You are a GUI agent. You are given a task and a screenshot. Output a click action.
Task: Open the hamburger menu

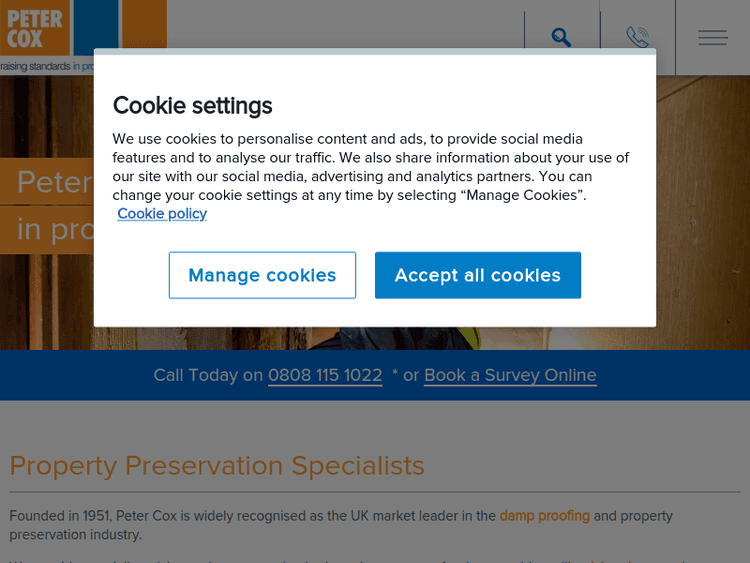pos(712,38)
